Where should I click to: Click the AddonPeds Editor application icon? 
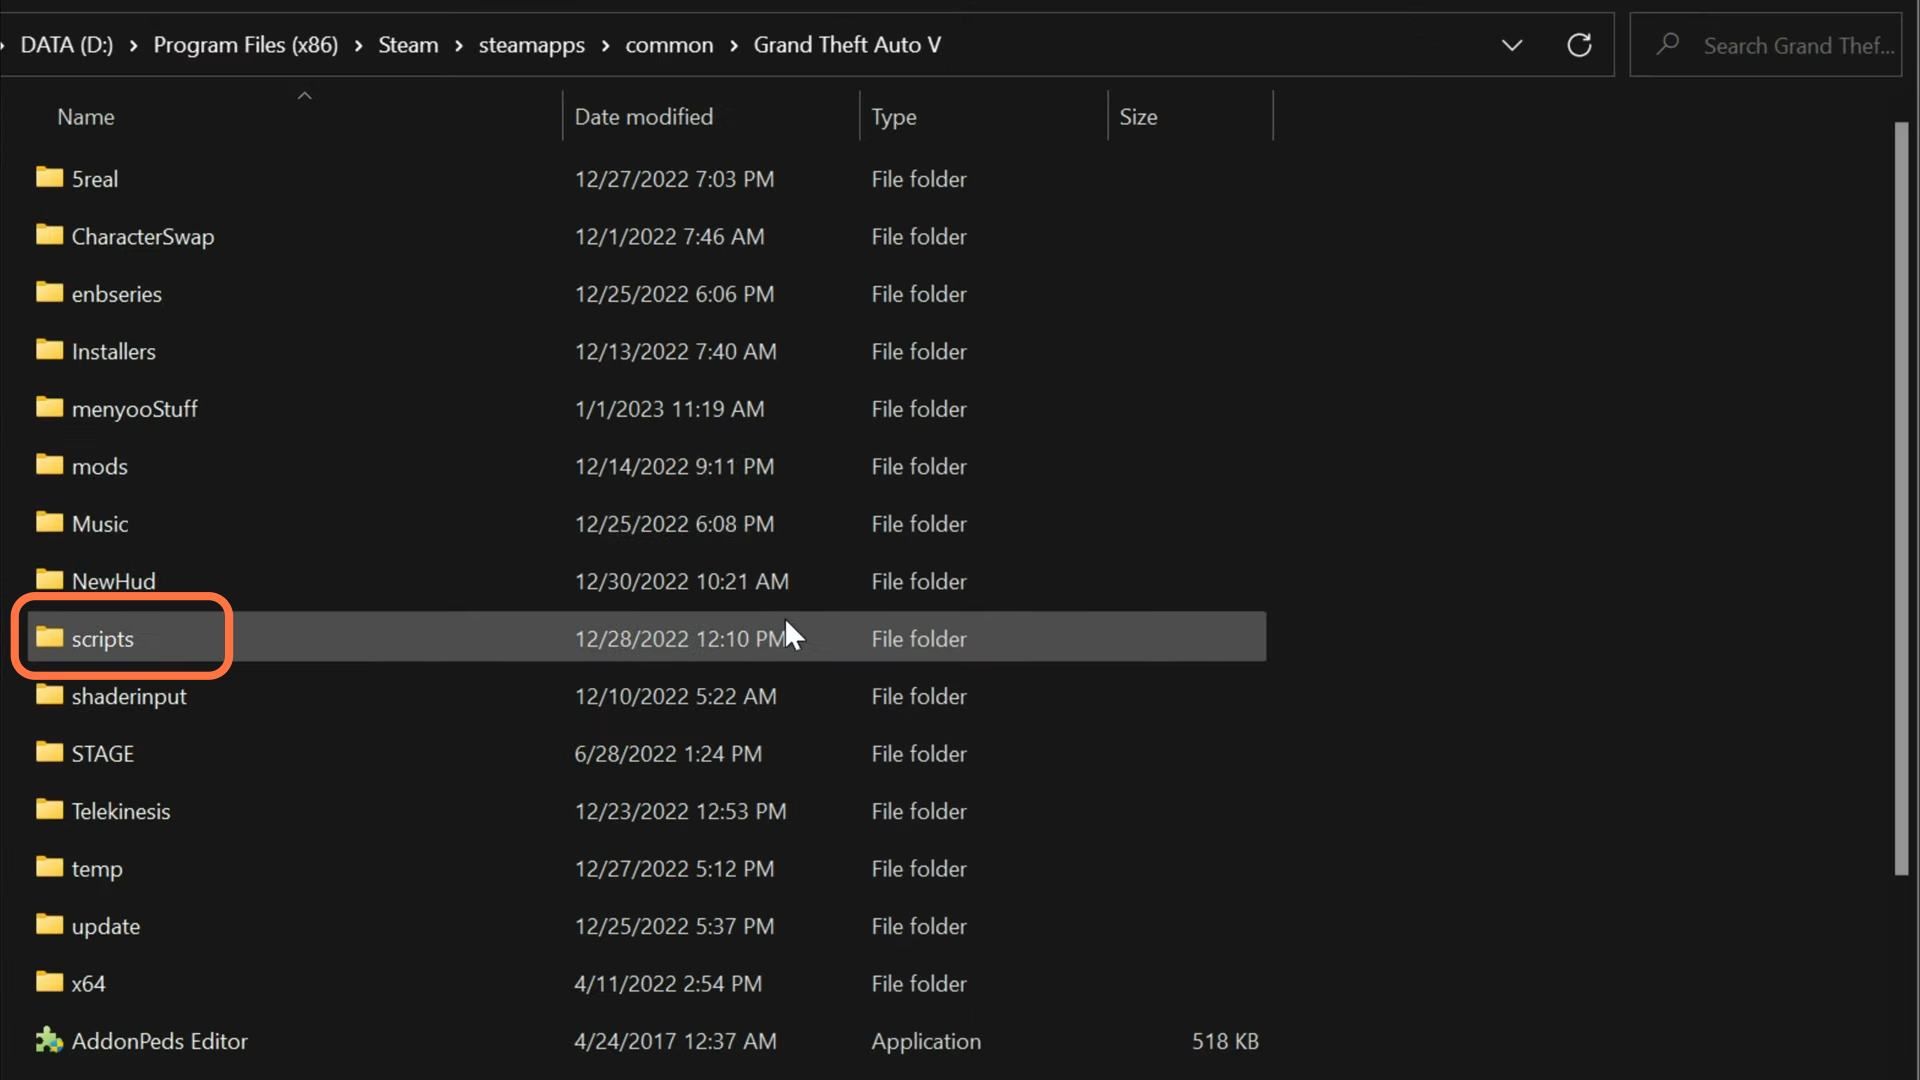point(49,1040)
